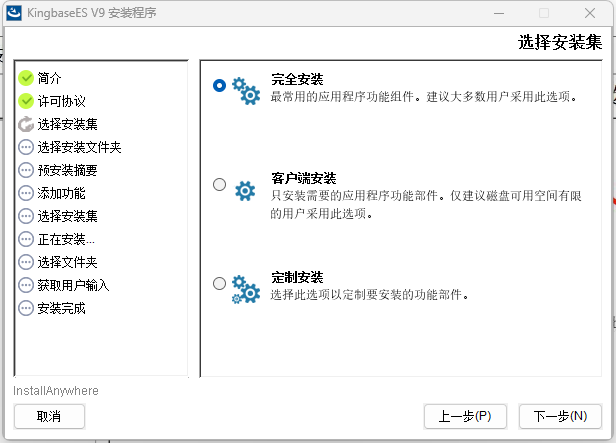616x443 pixels.
Task: Click description starting 只安装需要的应用程序功能部件
Action: point(426,205)
